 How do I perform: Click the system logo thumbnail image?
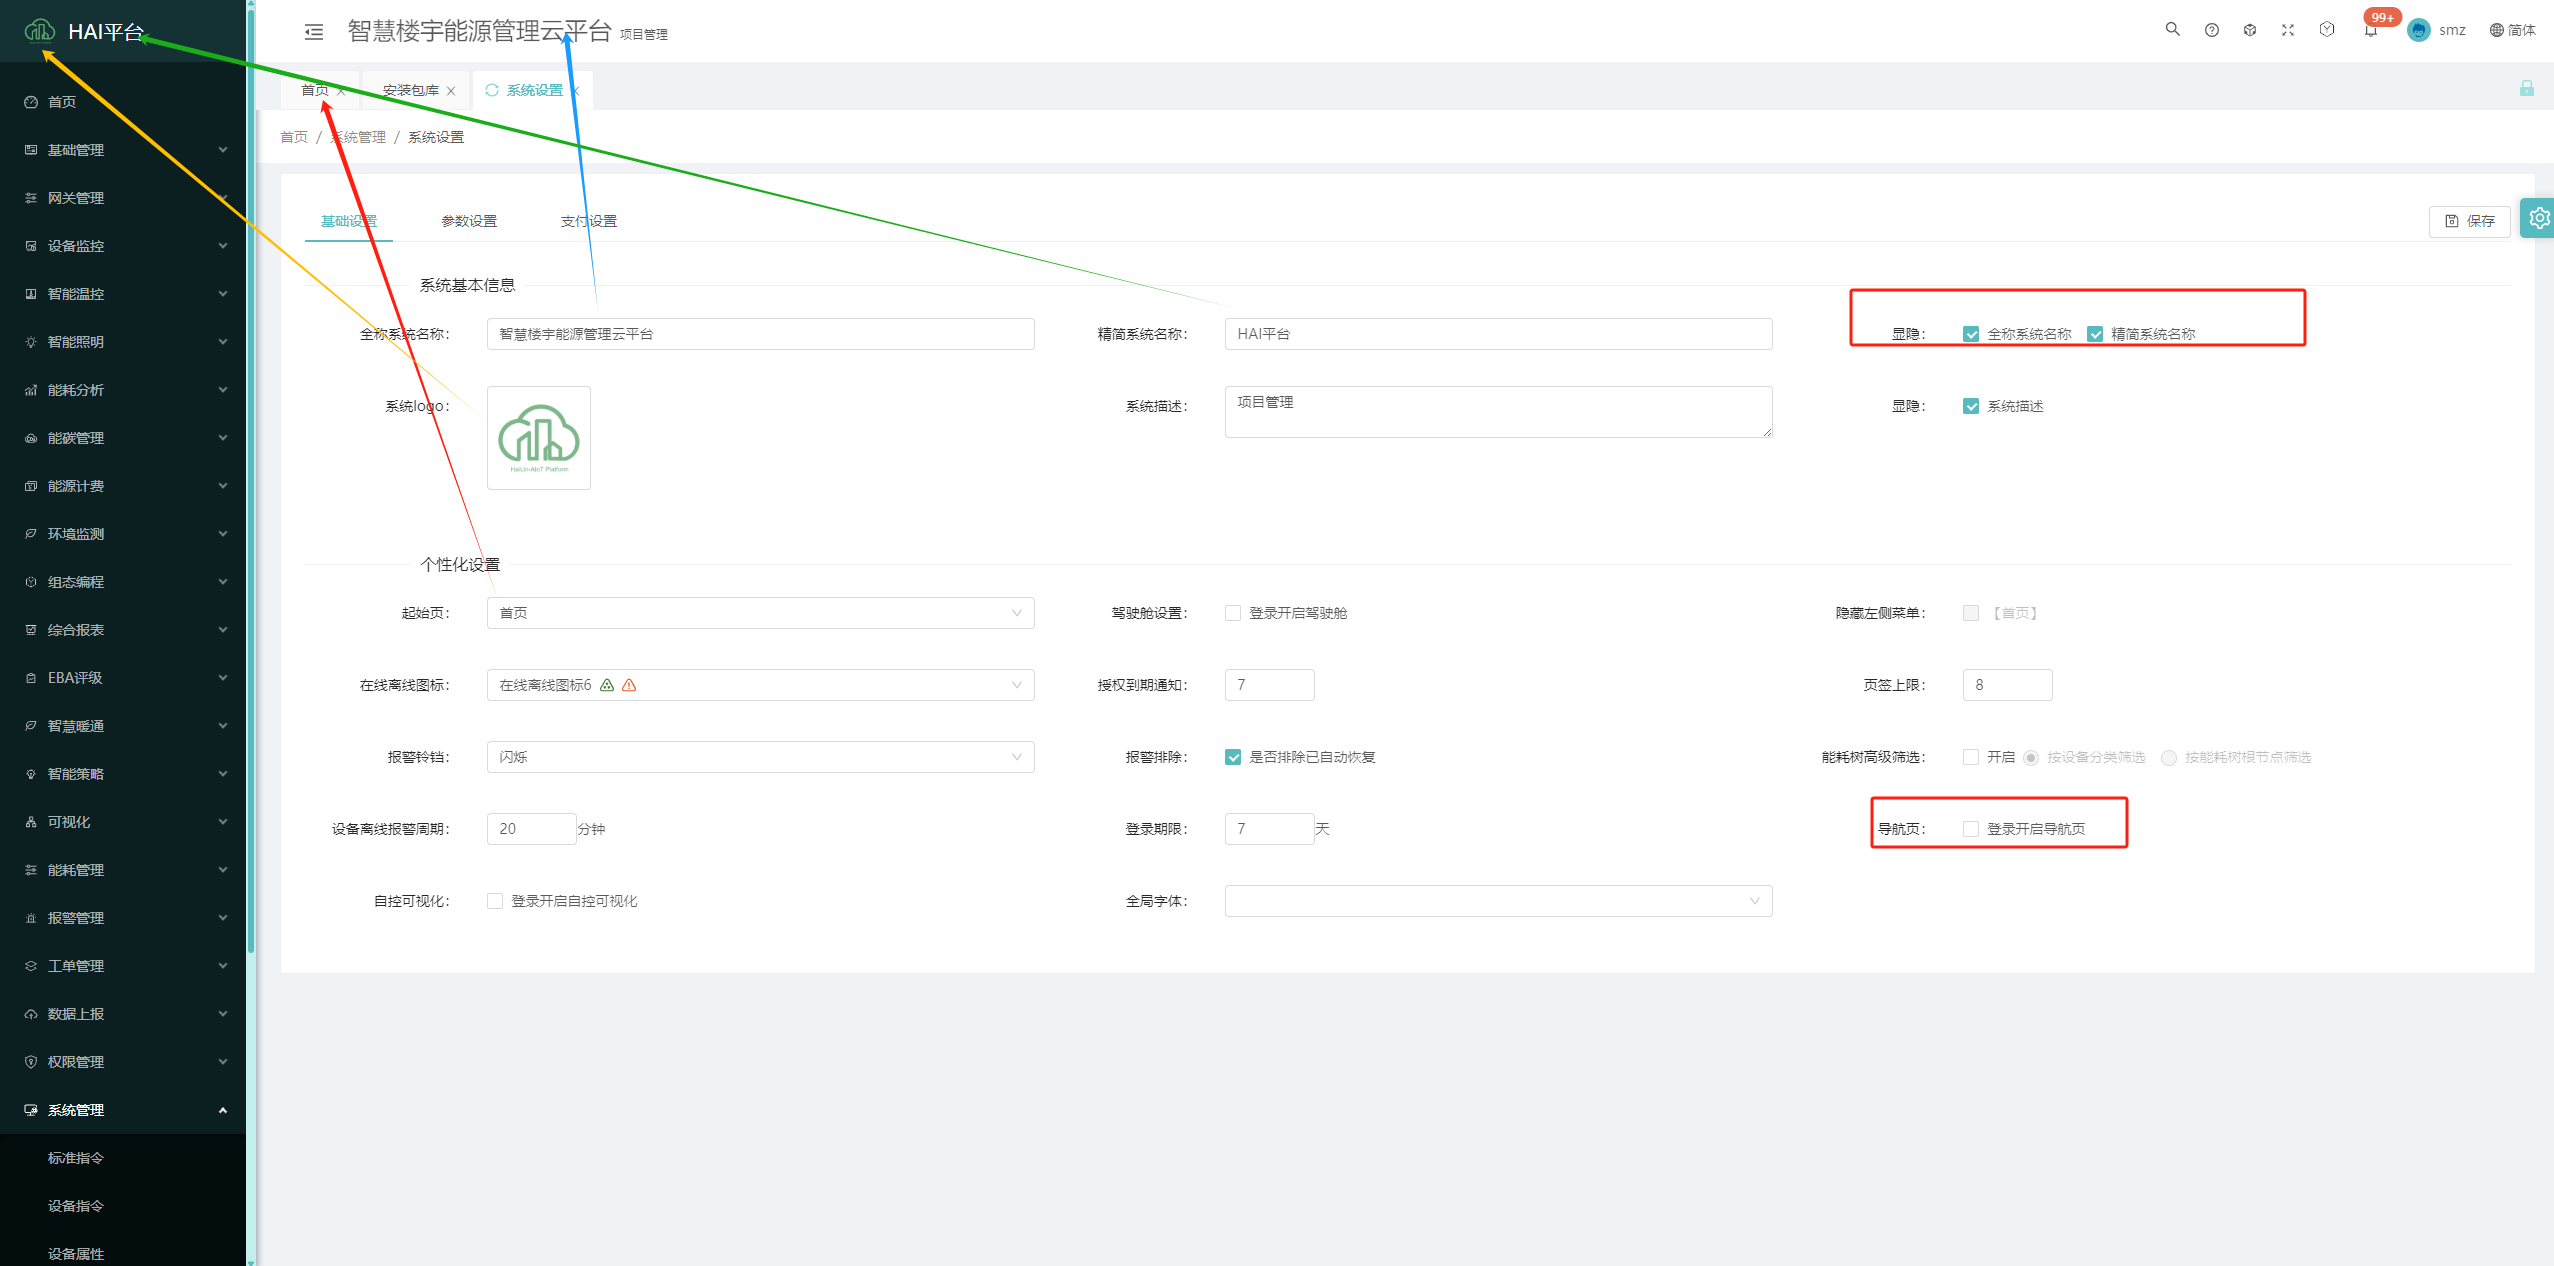(539, 438)
